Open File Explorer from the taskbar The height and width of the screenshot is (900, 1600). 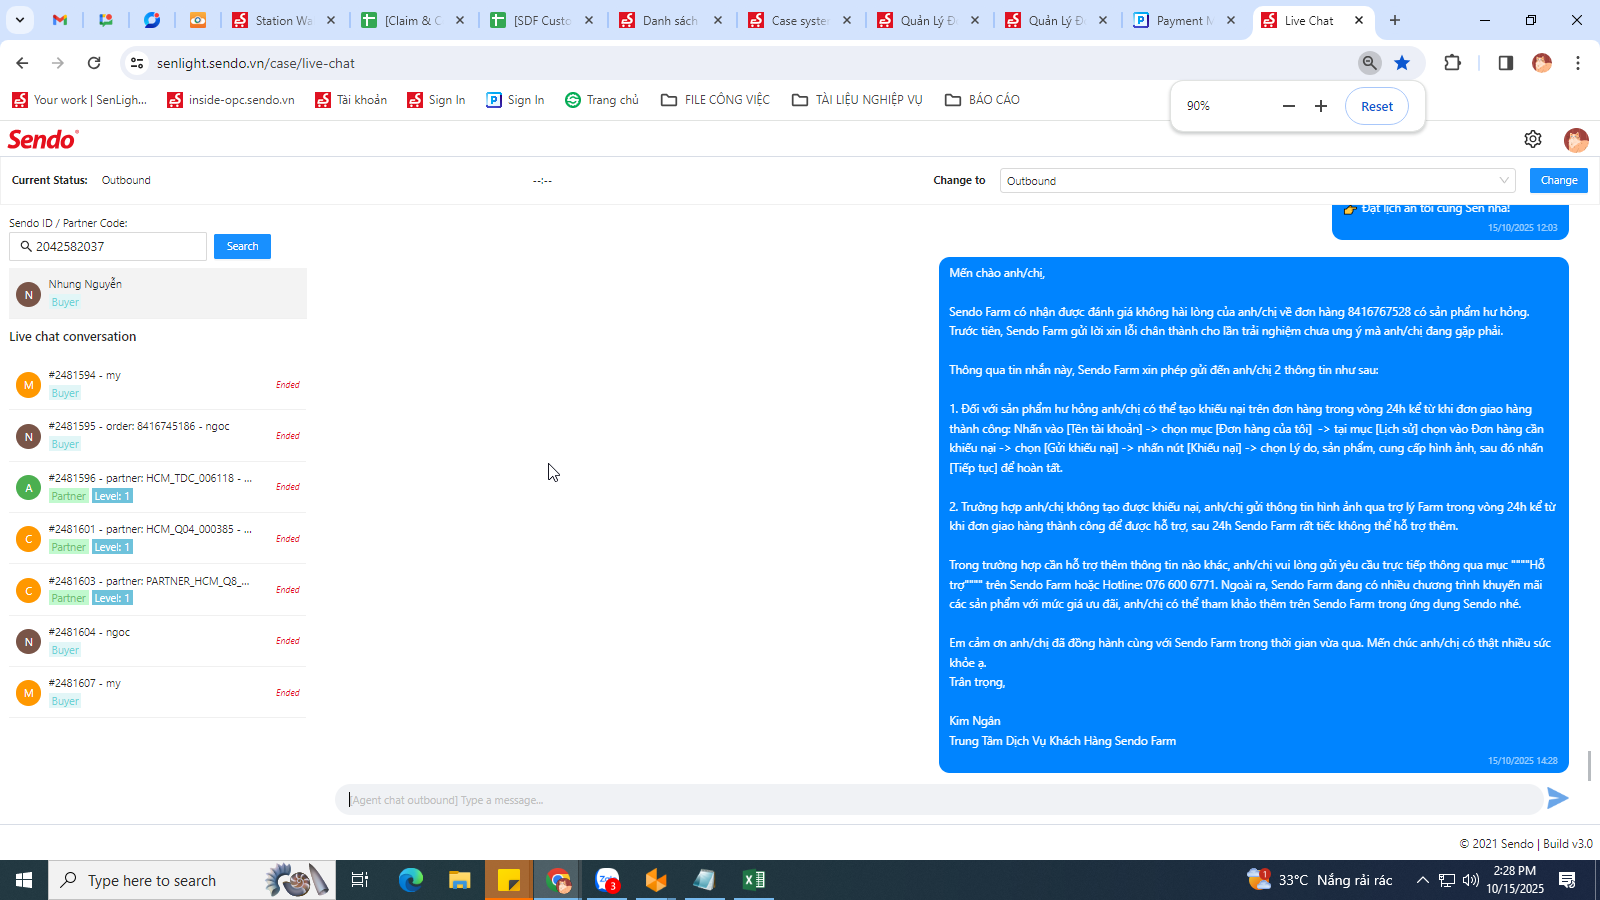[x=459, y=880]
